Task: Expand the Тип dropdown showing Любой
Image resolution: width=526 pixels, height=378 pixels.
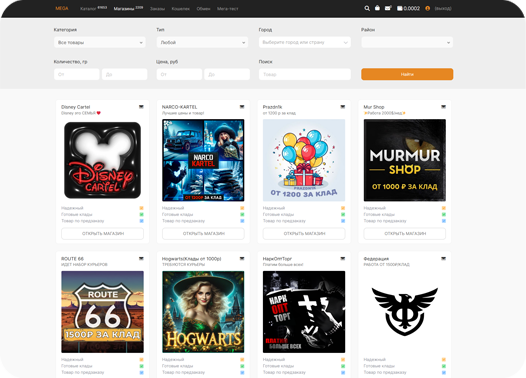Action: tap(202, 43)
